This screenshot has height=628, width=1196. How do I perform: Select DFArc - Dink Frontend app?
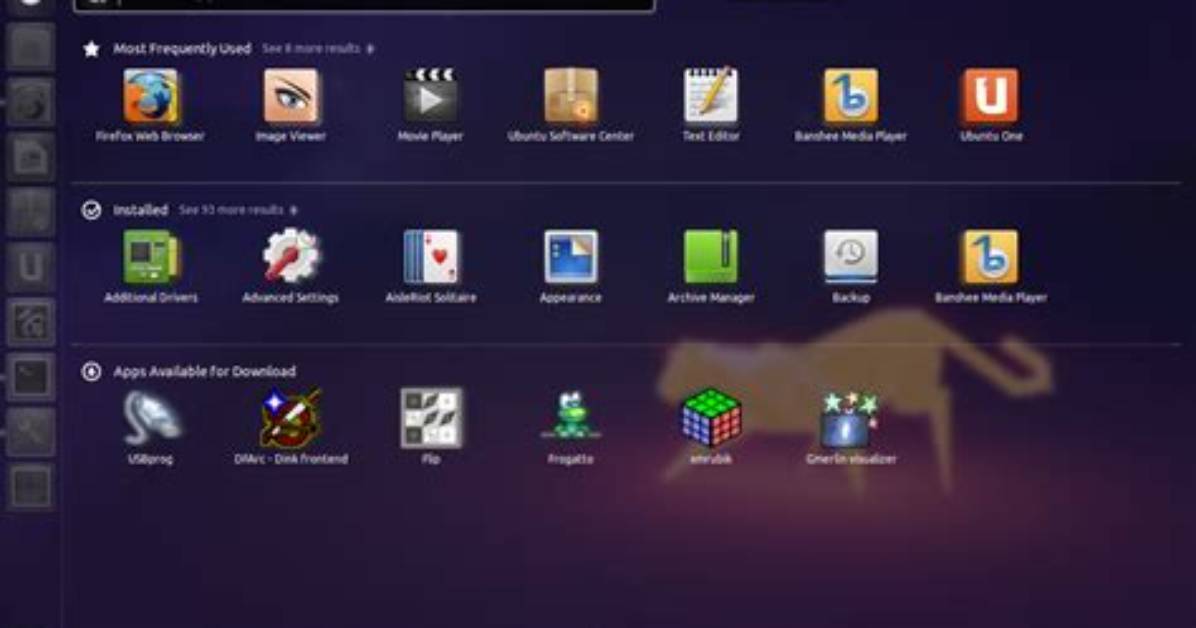(x=291, y=418)
